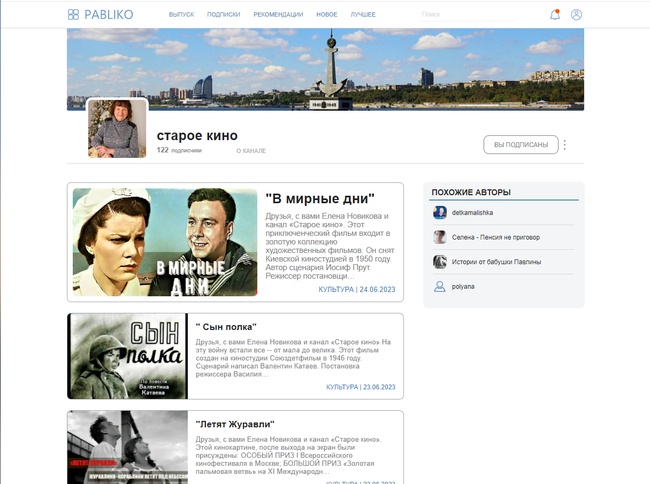The height and width of the screenshot is (484, 650).
Task: Click the channel banner image
Action: point(325,69)
